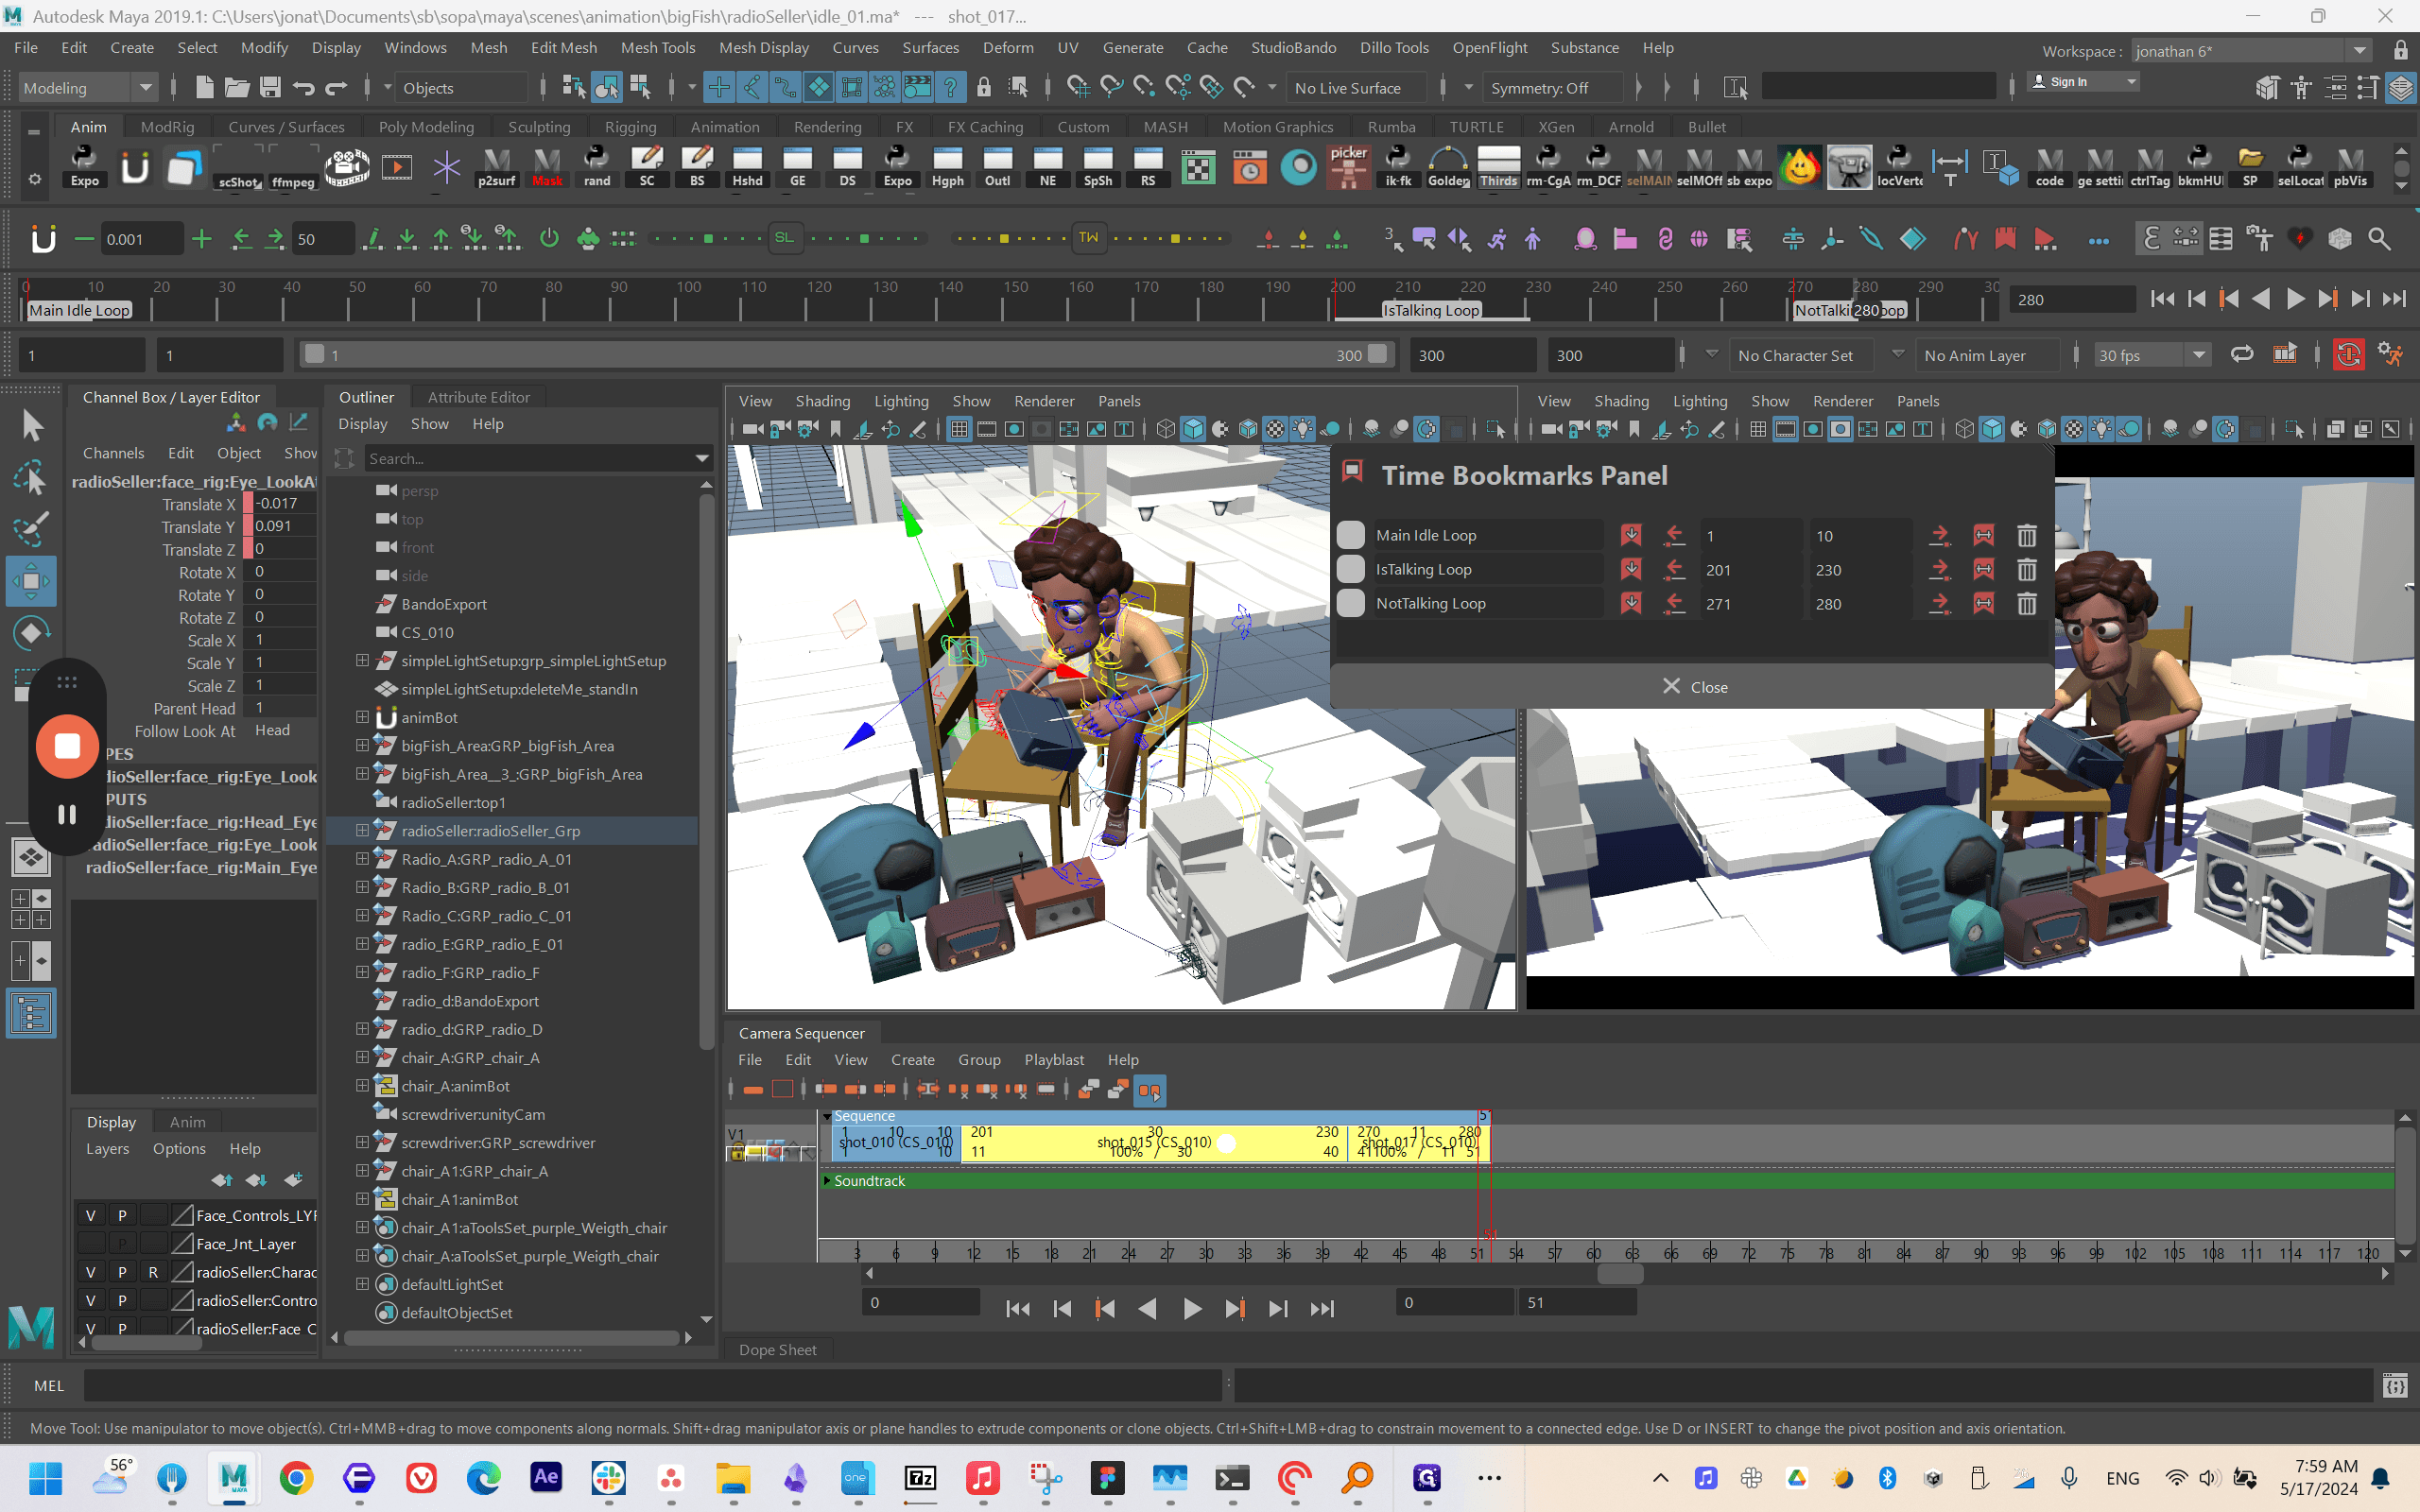Screen dimensions: 2420x1512
Task: Click the Undo arrow icon
Action: click(x=303, y=88)
